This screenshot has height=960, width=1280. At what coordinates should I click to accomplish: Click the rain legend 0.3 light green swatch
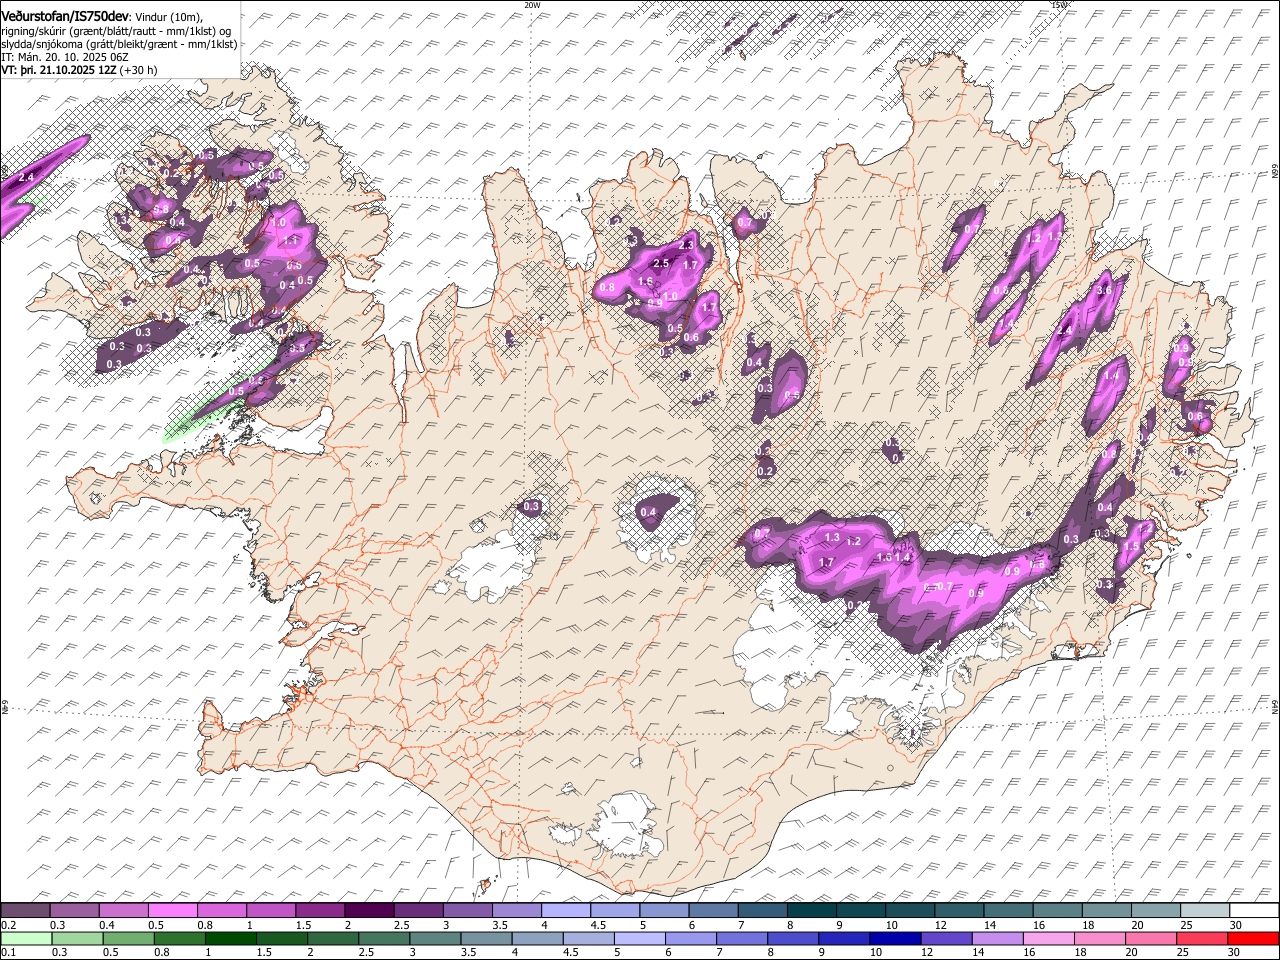coord(77,938)
